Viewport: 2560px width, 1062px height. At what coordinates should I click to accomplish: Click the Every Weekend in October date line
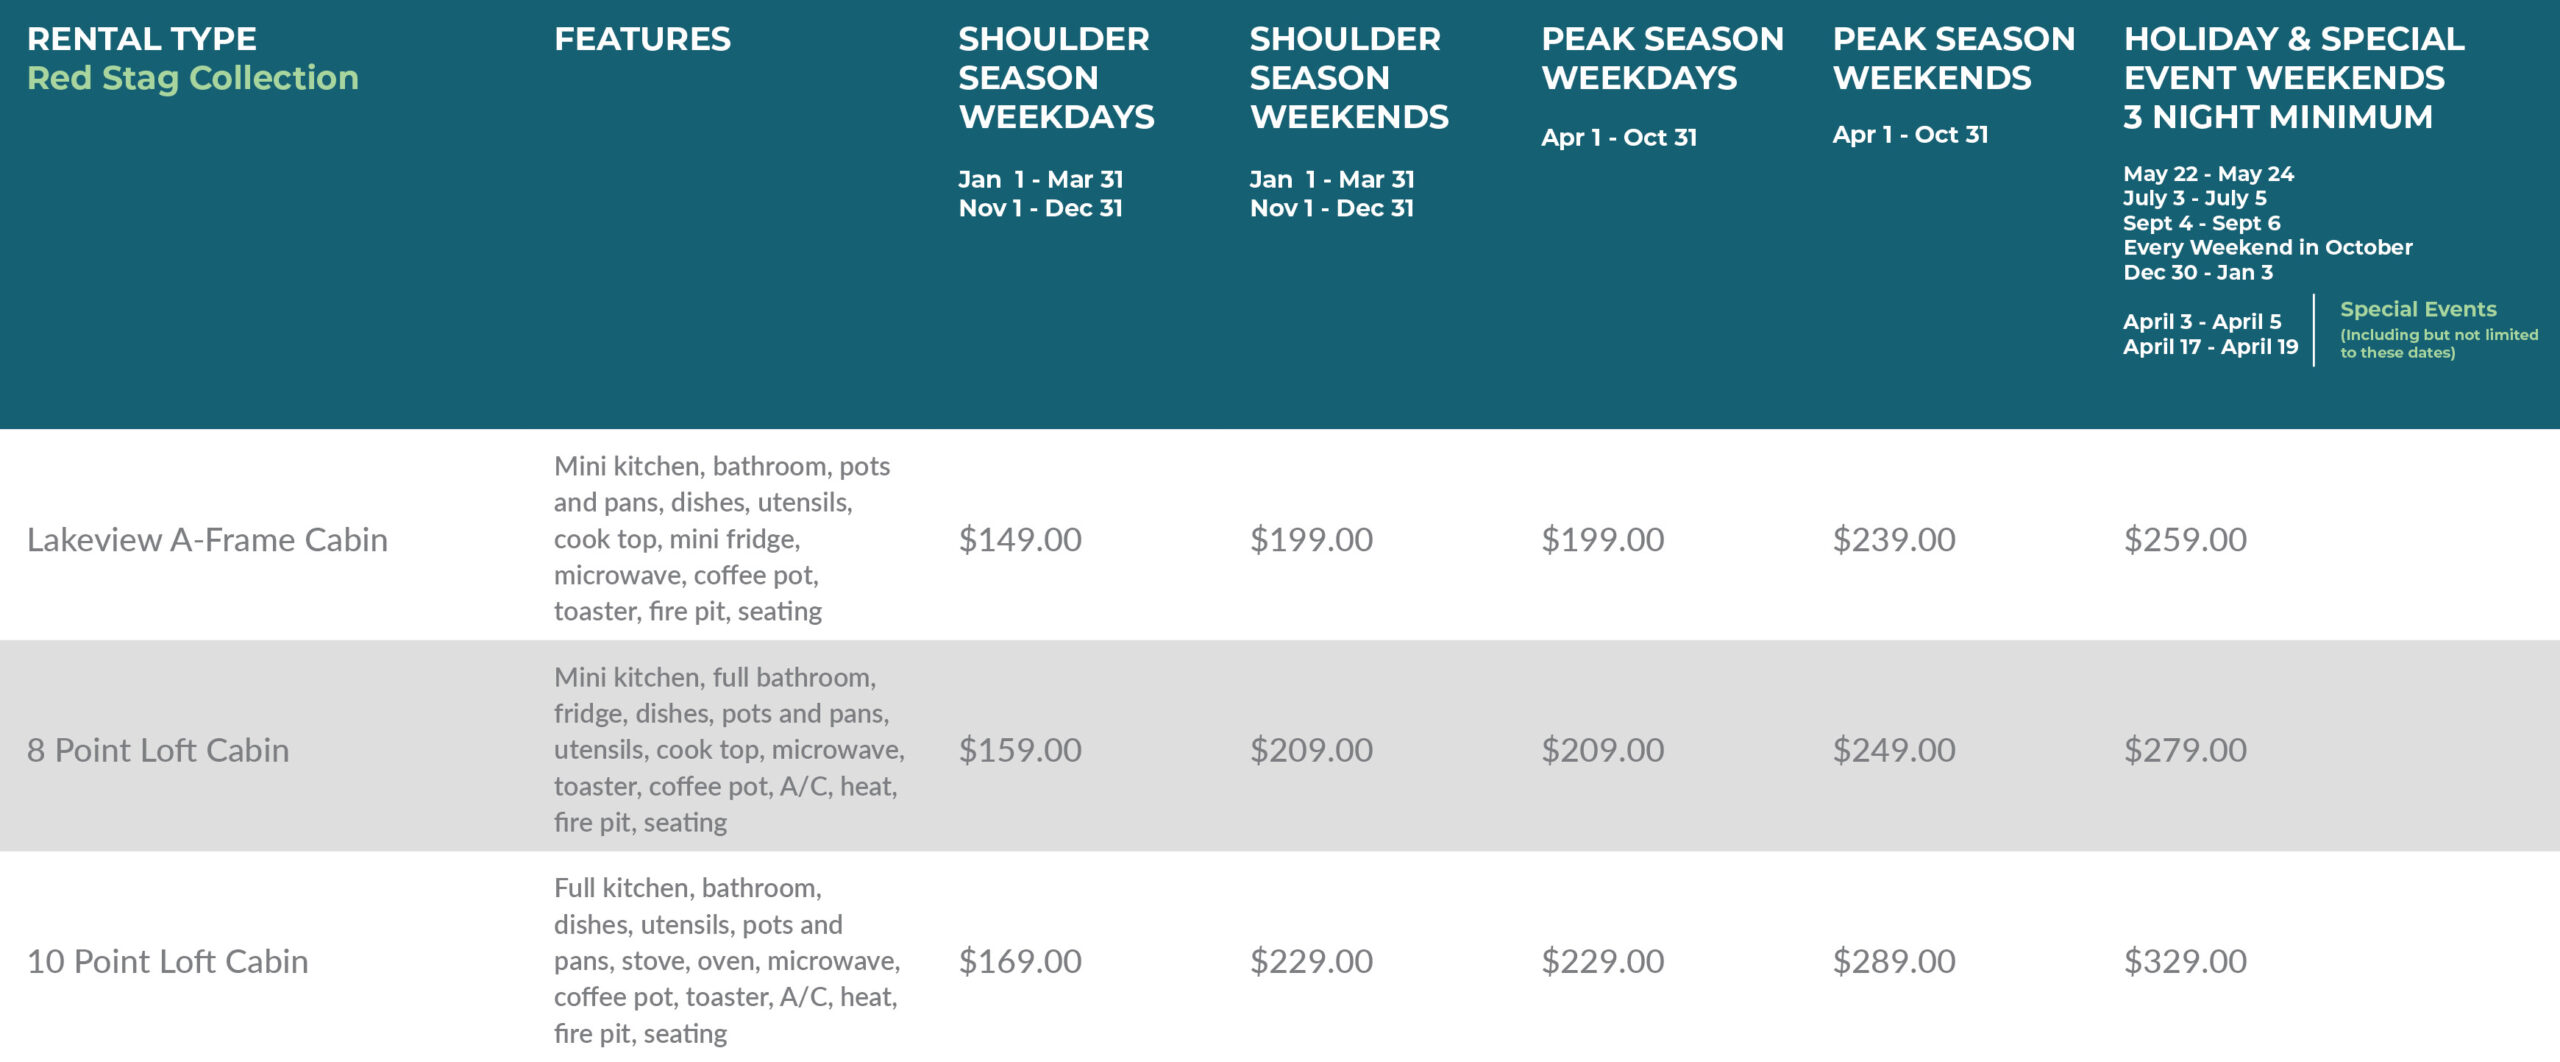(x=2267, y=247)
